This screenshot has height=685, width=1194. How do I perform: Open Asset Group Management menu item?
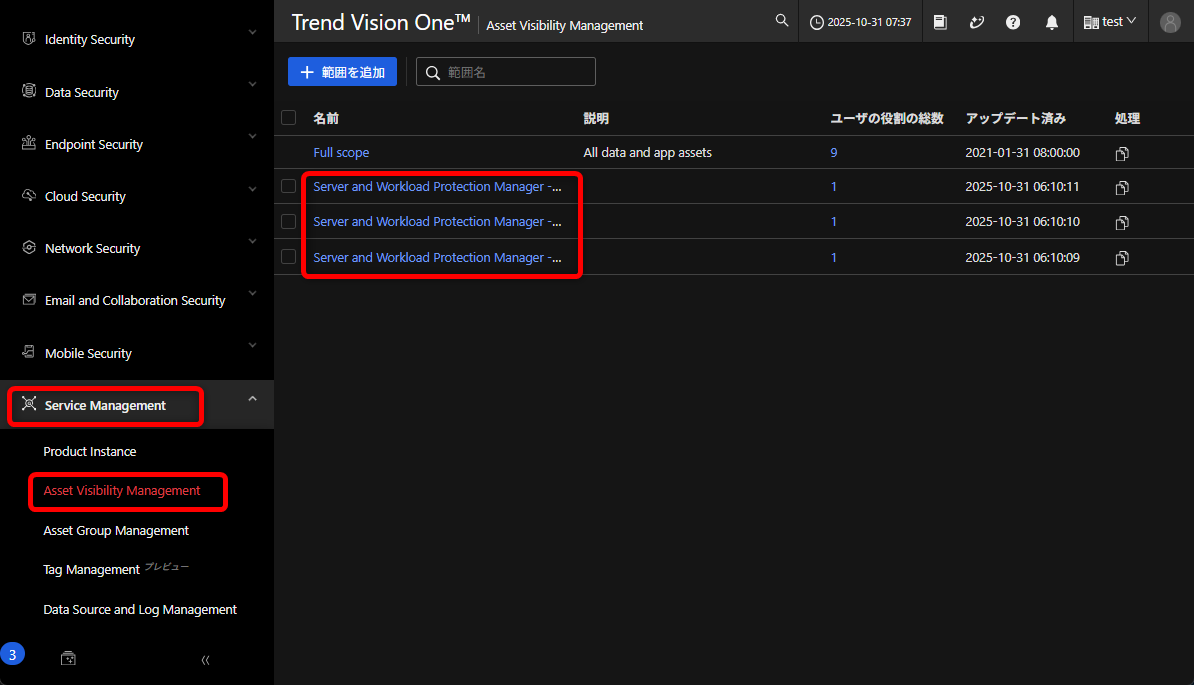(116, 530)
